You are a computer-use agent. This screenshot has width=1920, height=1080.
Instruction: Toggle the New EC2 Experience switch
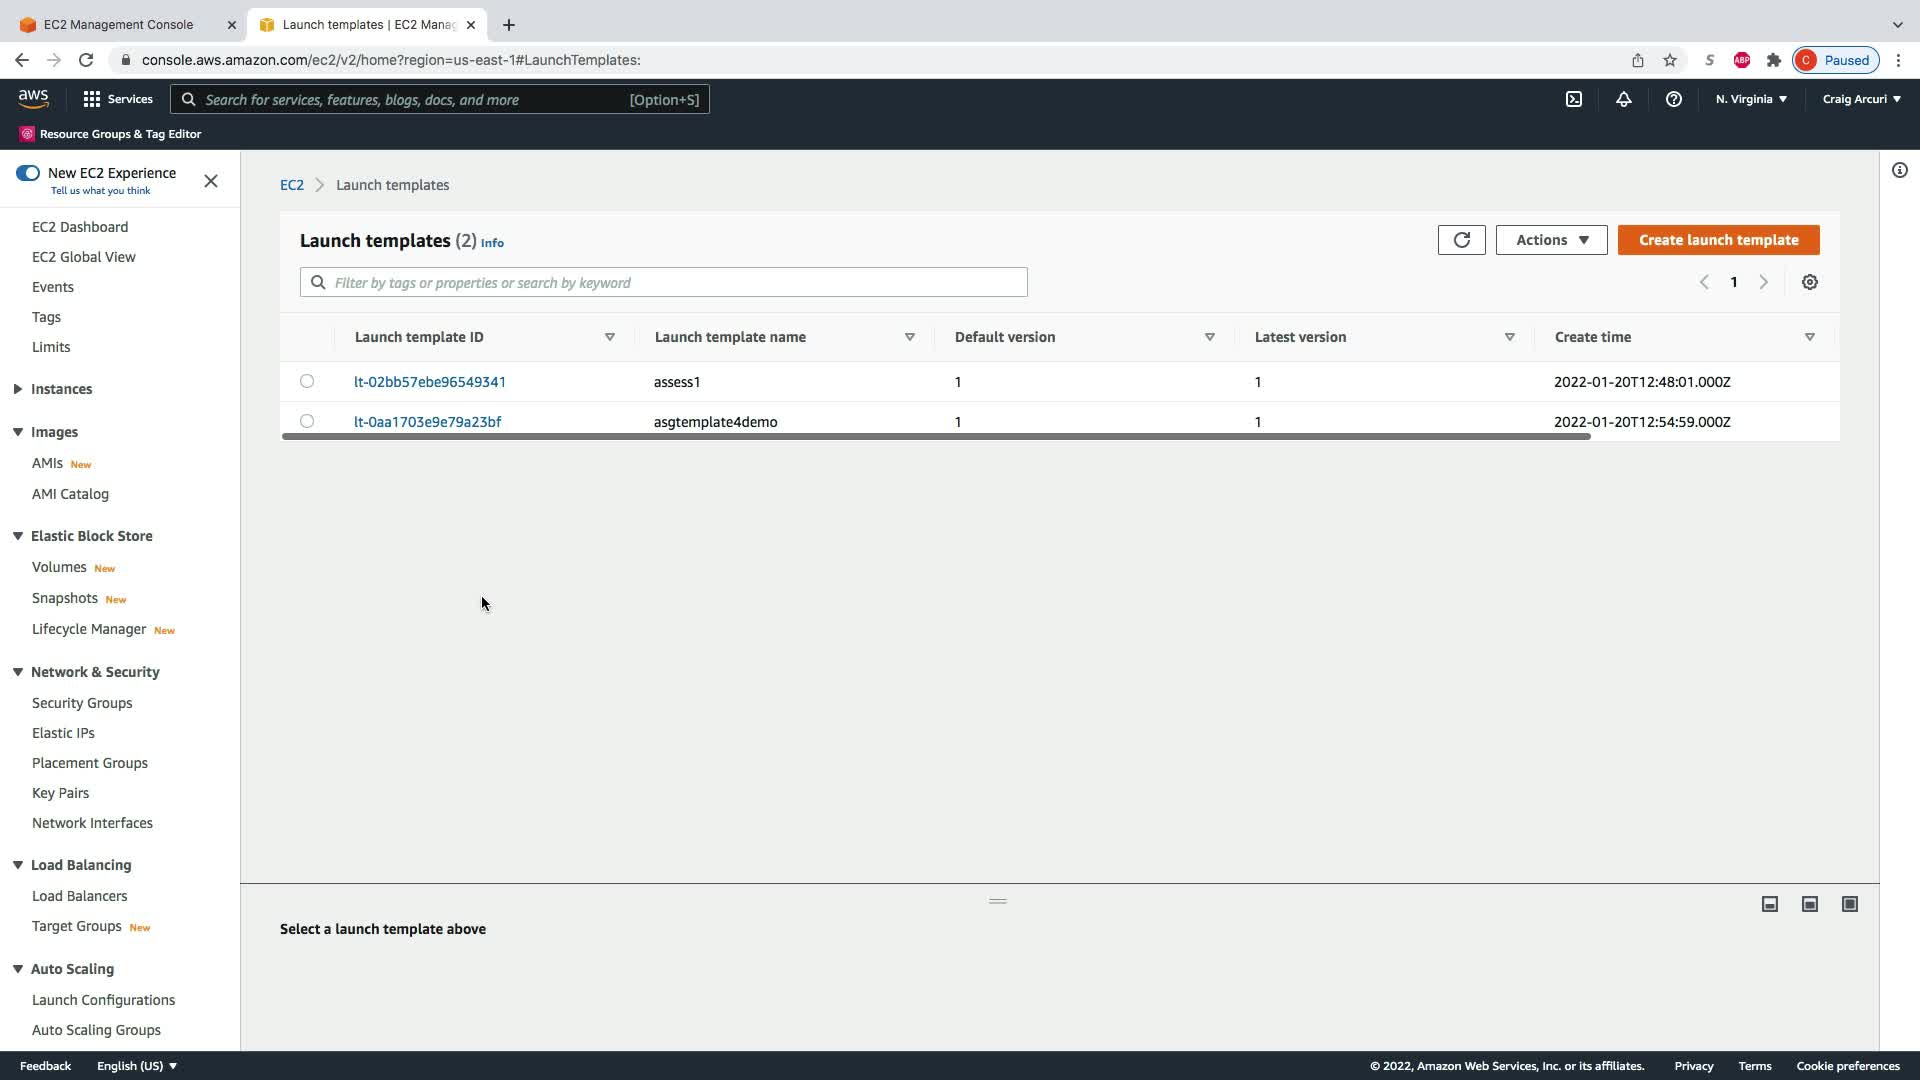click(28, 173)
